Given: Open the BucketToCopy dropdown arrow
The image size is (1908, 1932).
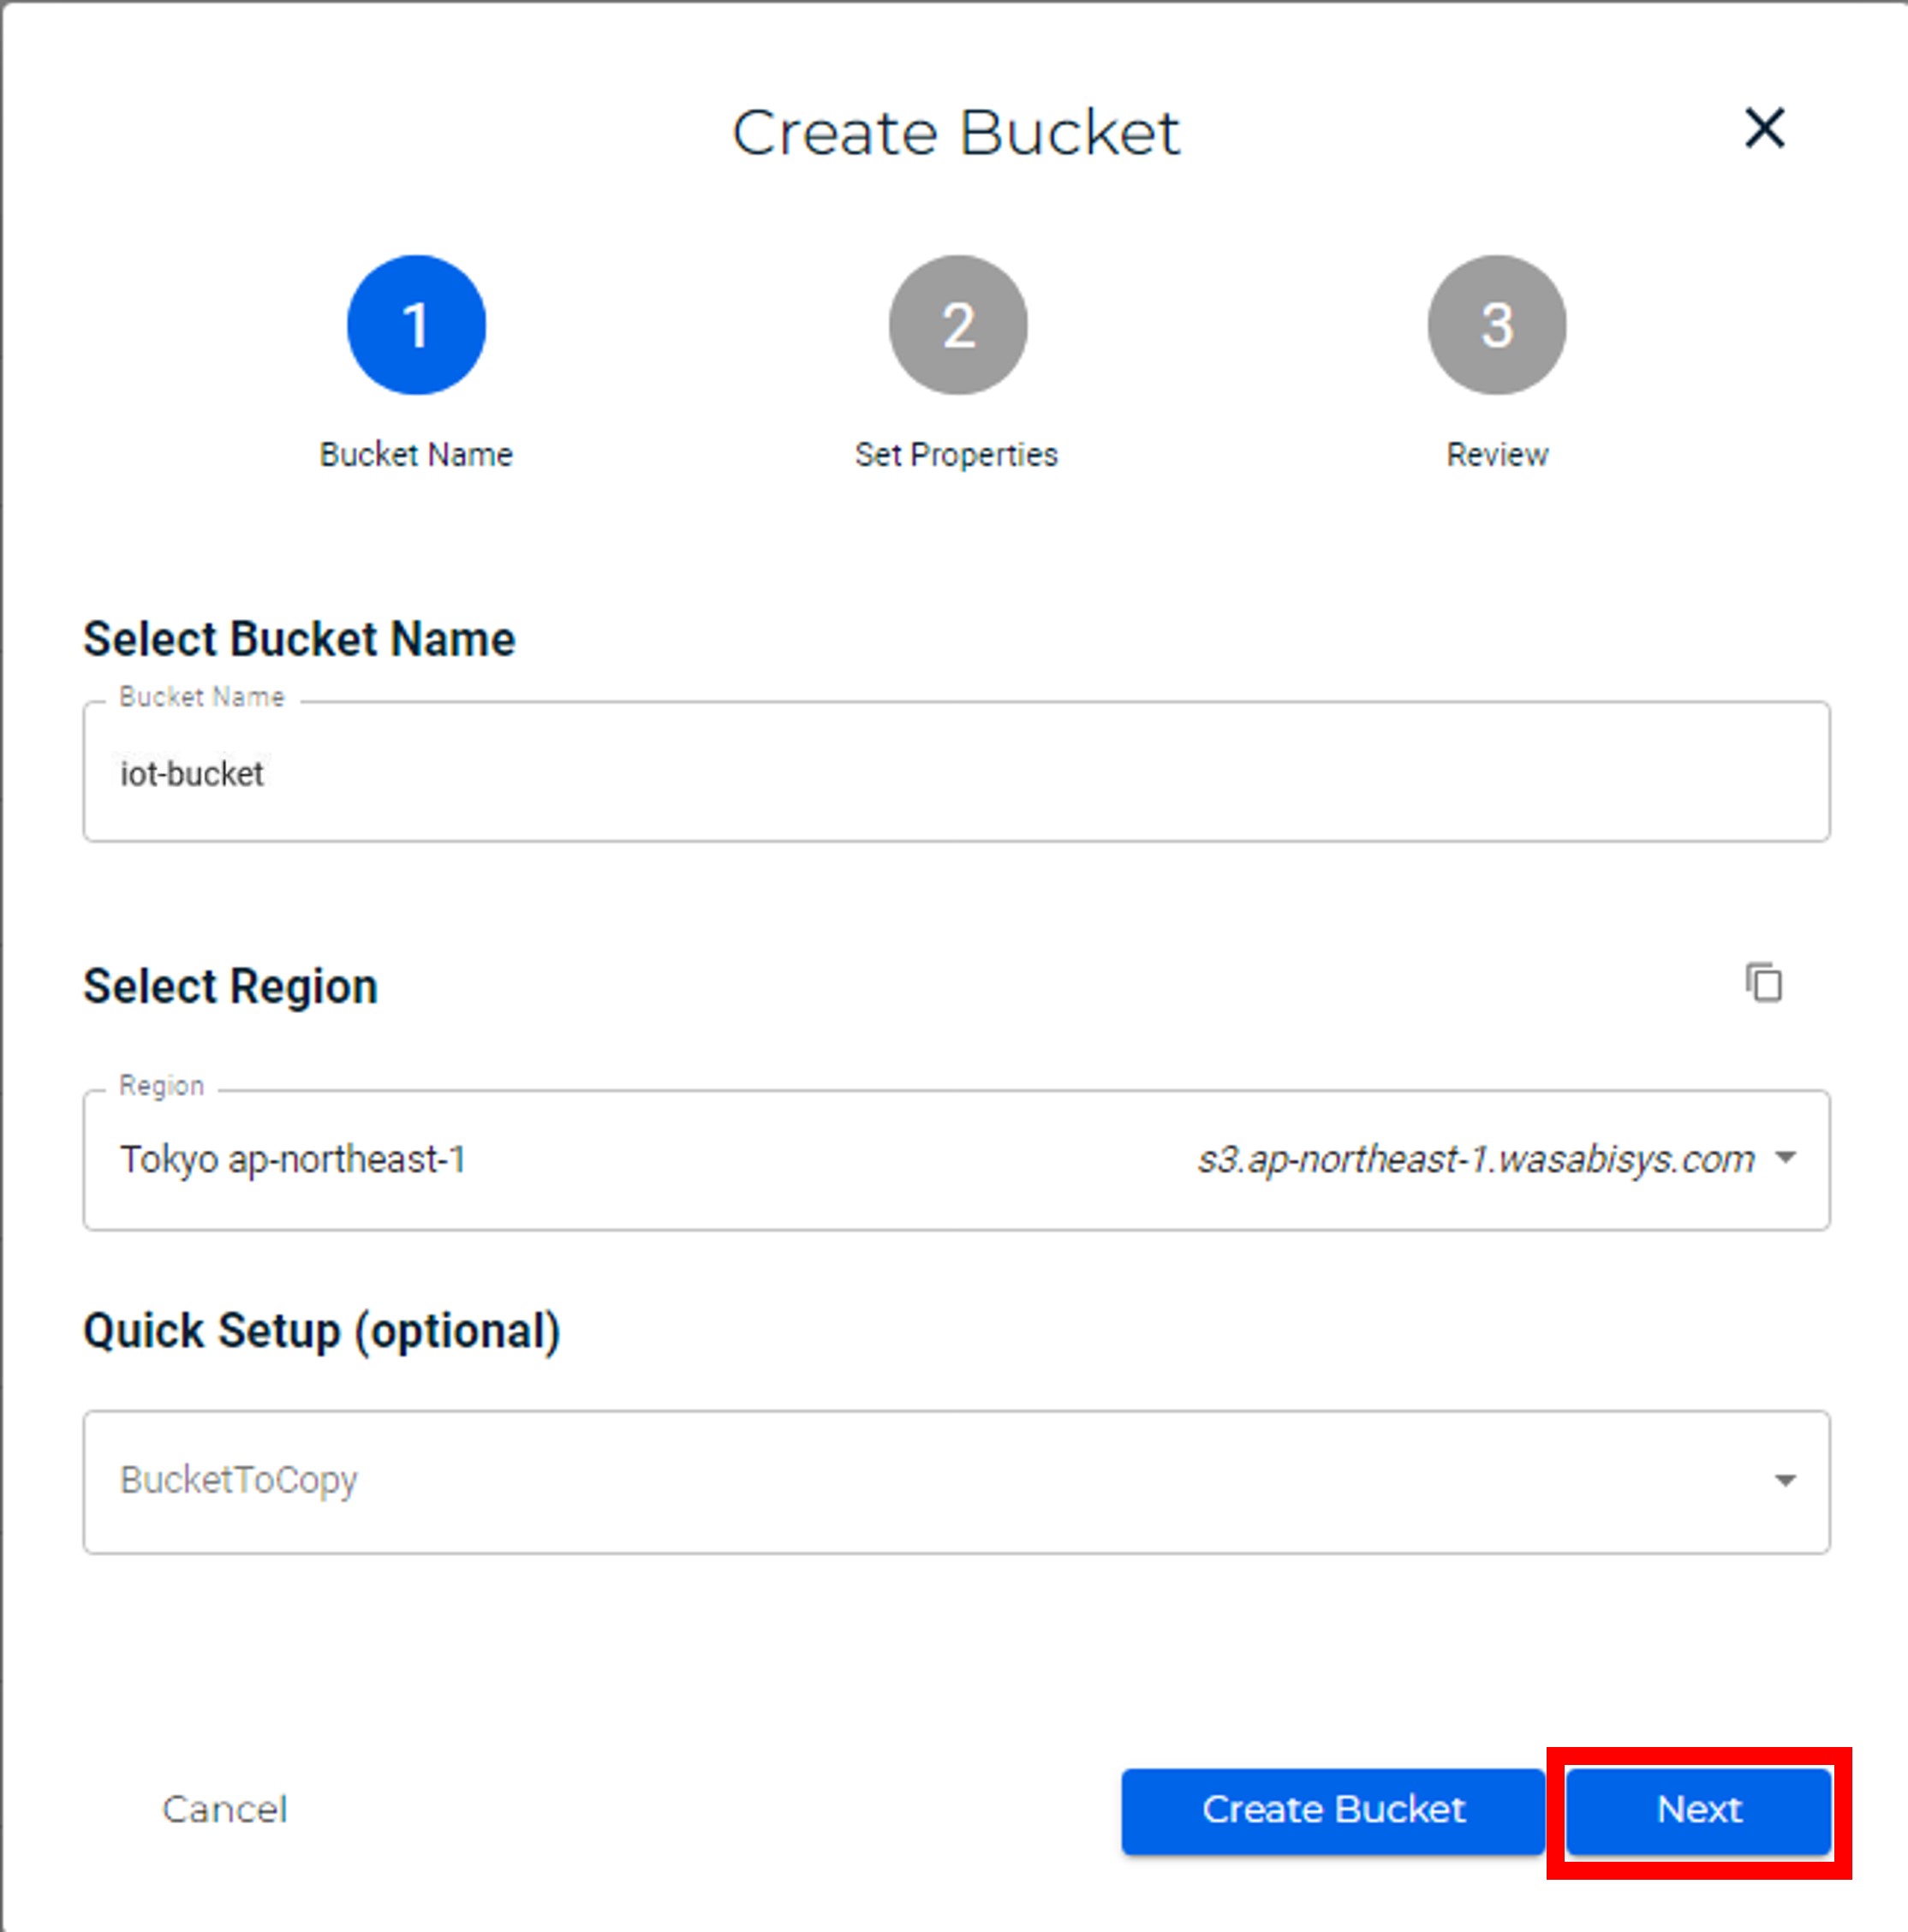Looking at the screenshot, I should tap(1785, 1481).
